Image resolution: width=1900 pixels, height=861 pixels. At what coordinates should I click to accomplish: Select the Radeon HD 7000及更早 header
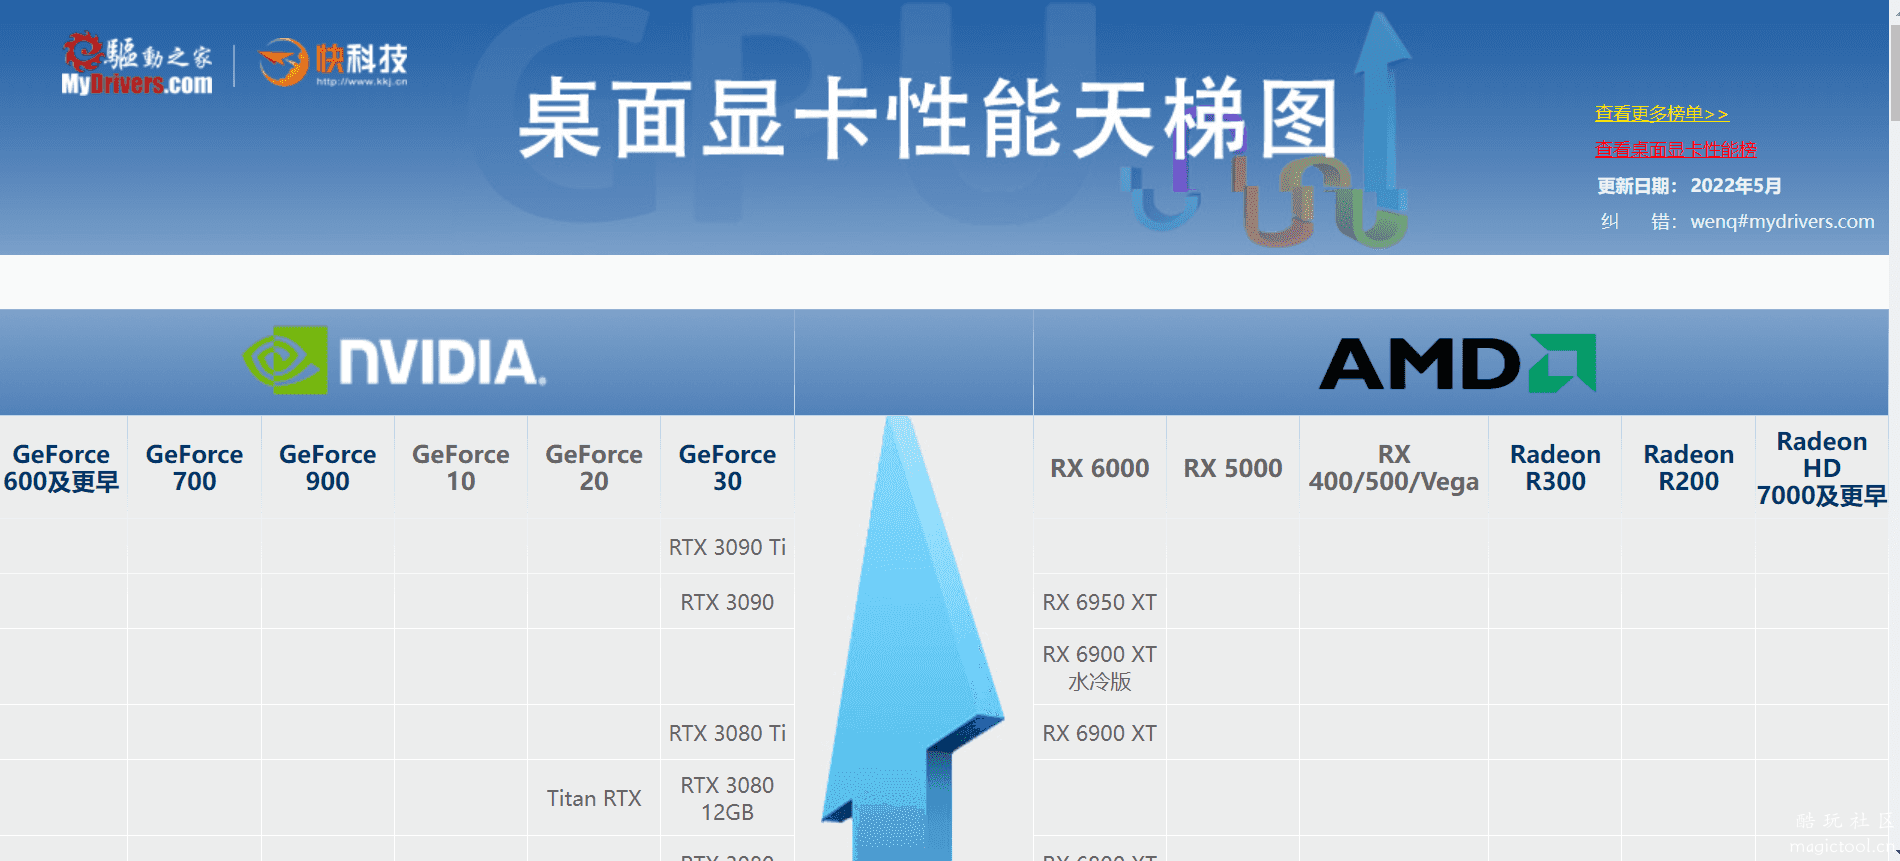click(x=1822, y=468)
